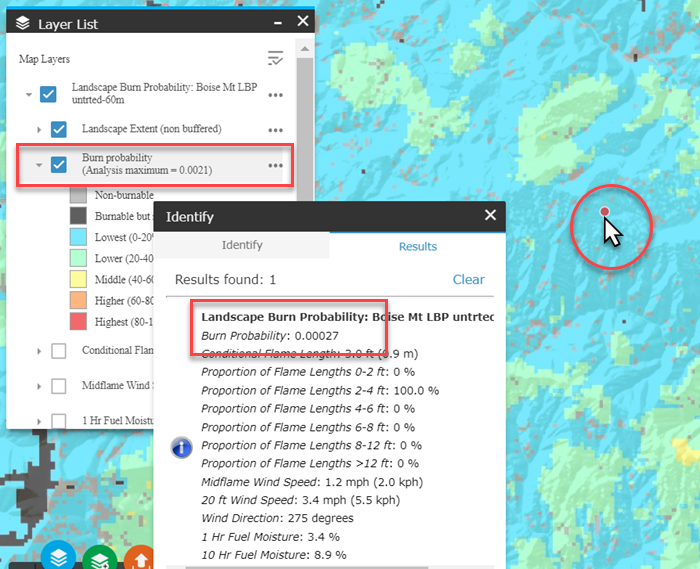Expand the Midflame Wind layer
Viewport: 700px width, 569px height.
39,386
